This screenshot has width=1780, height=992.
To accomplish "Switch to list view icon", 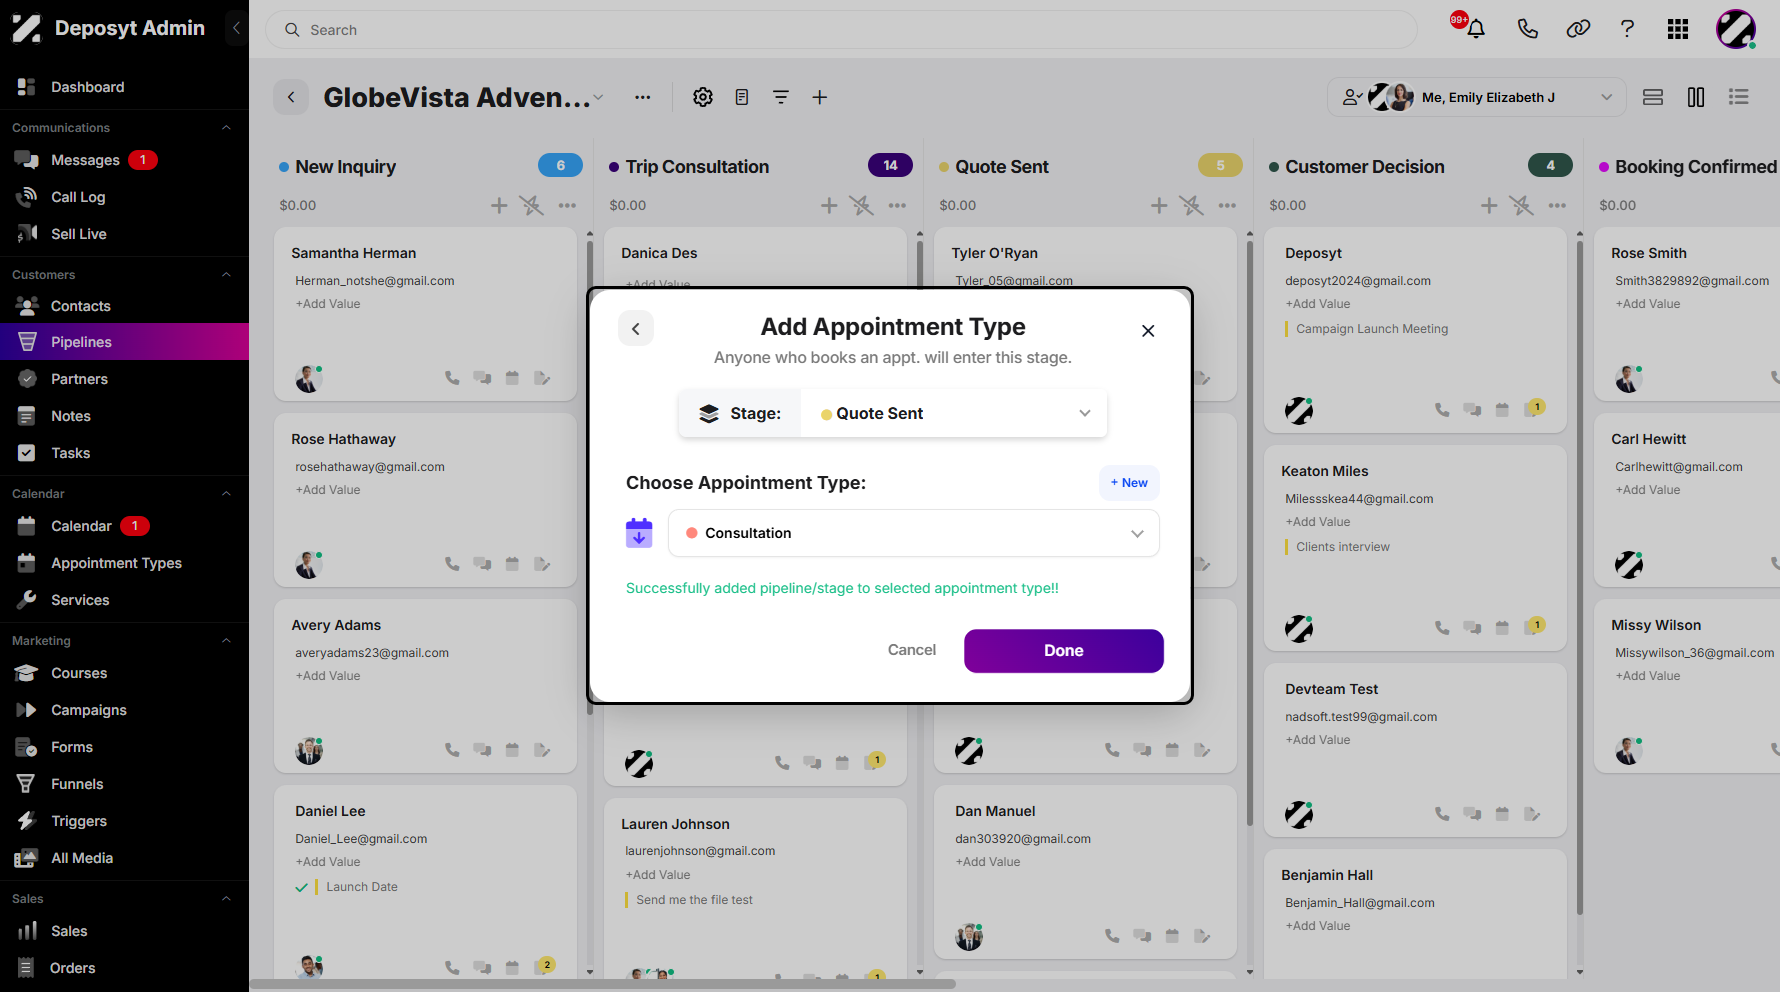I will 1739,97.
